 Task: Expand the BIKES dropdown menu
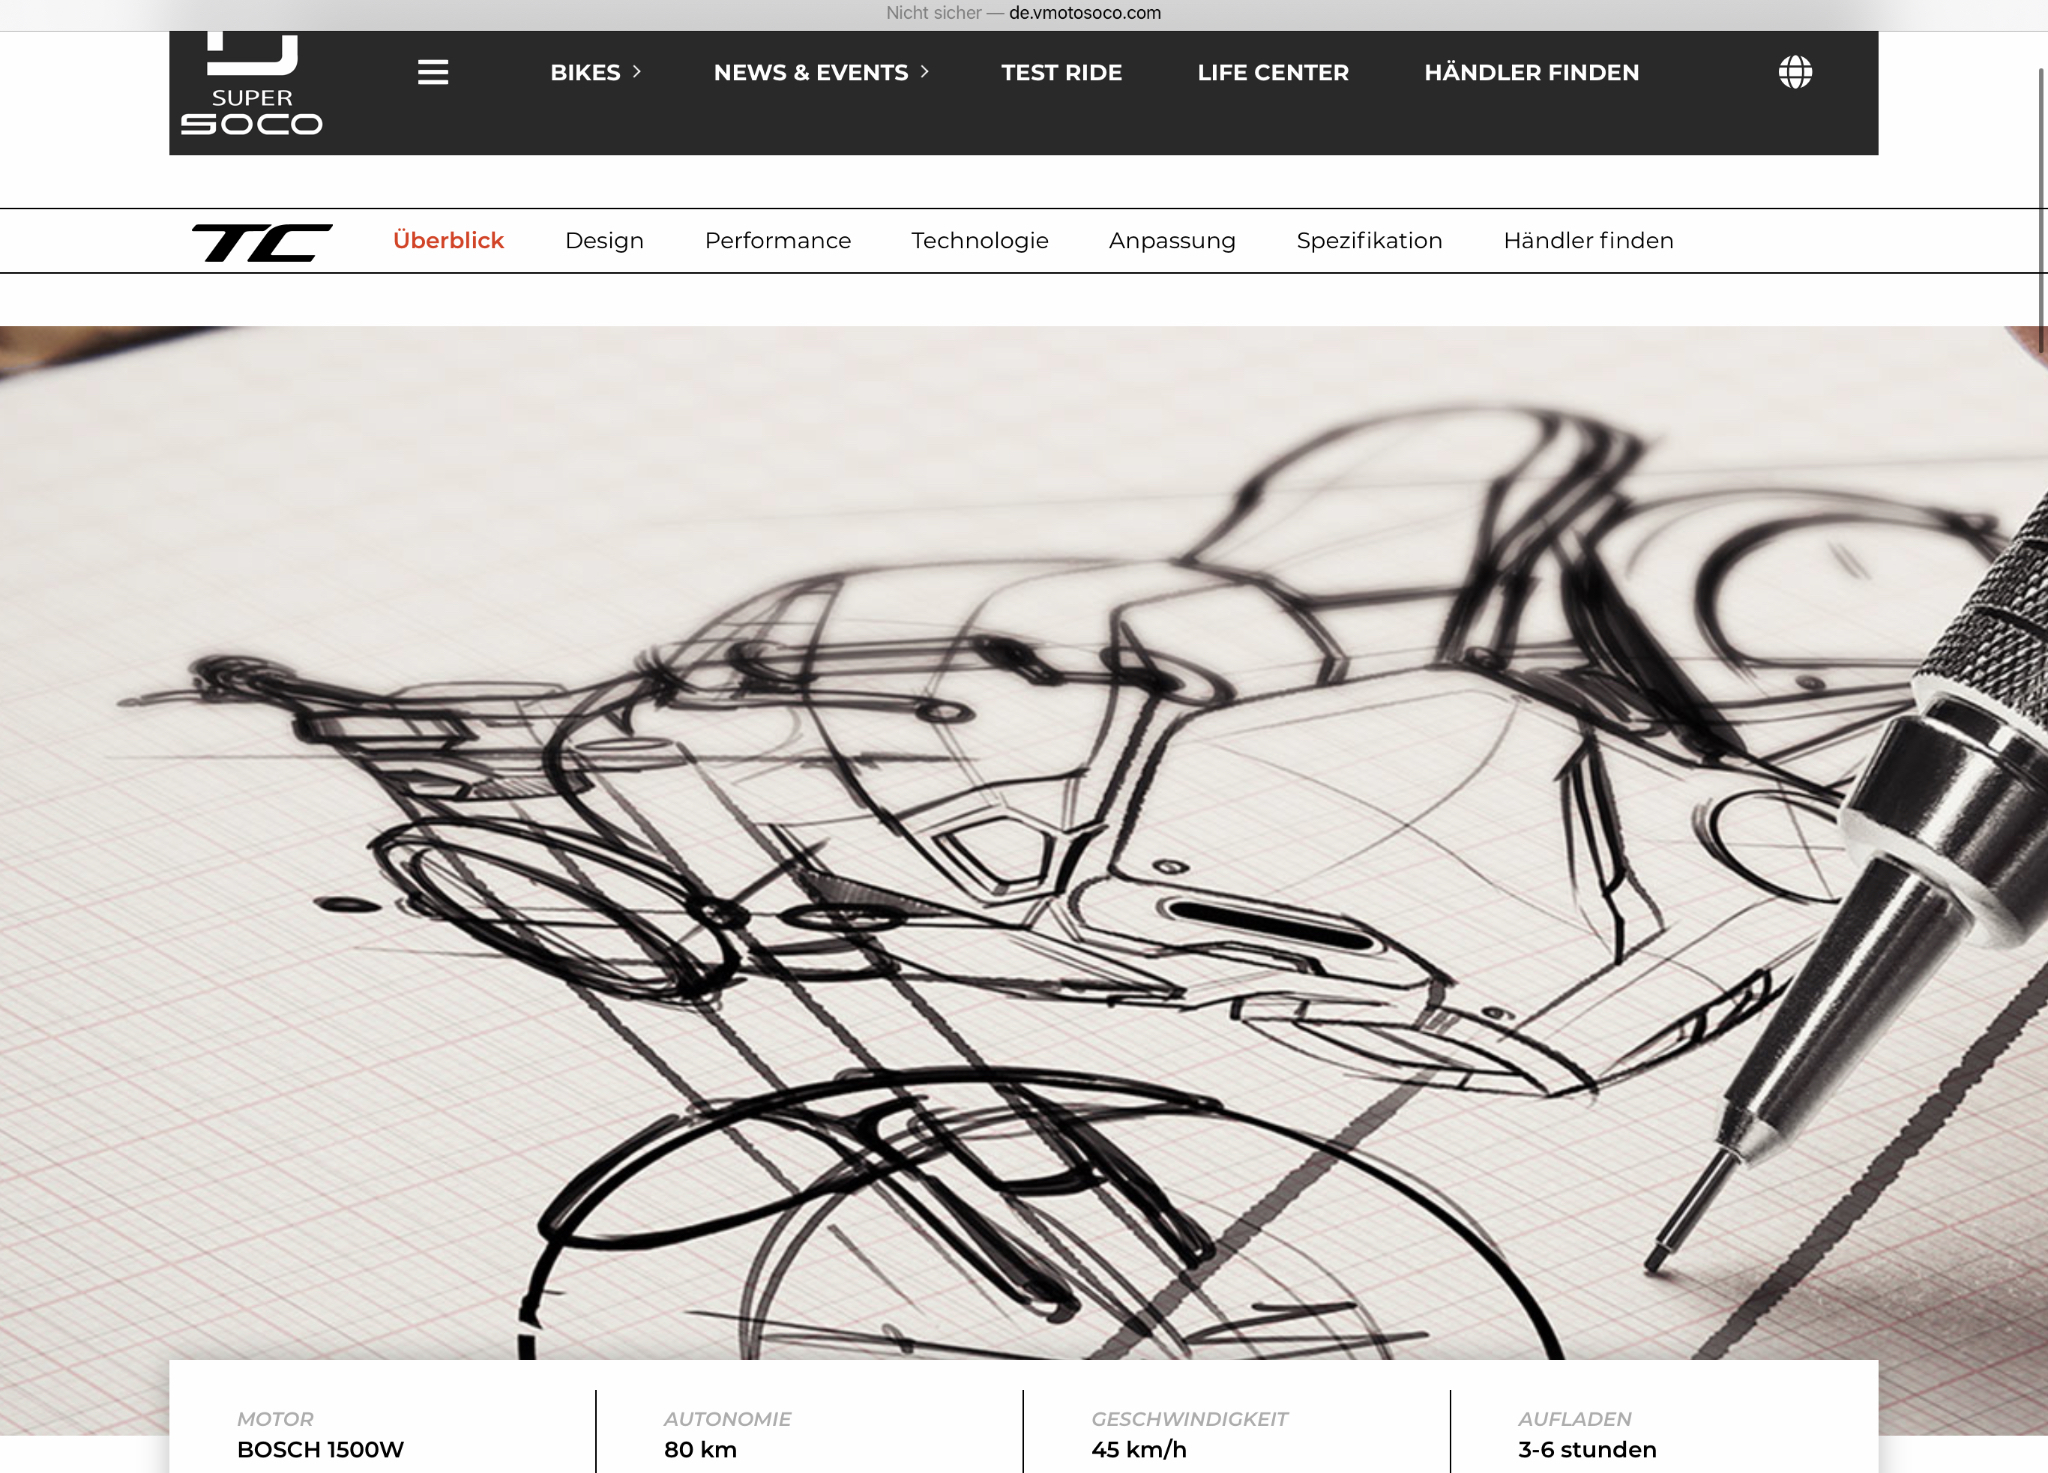595,72
